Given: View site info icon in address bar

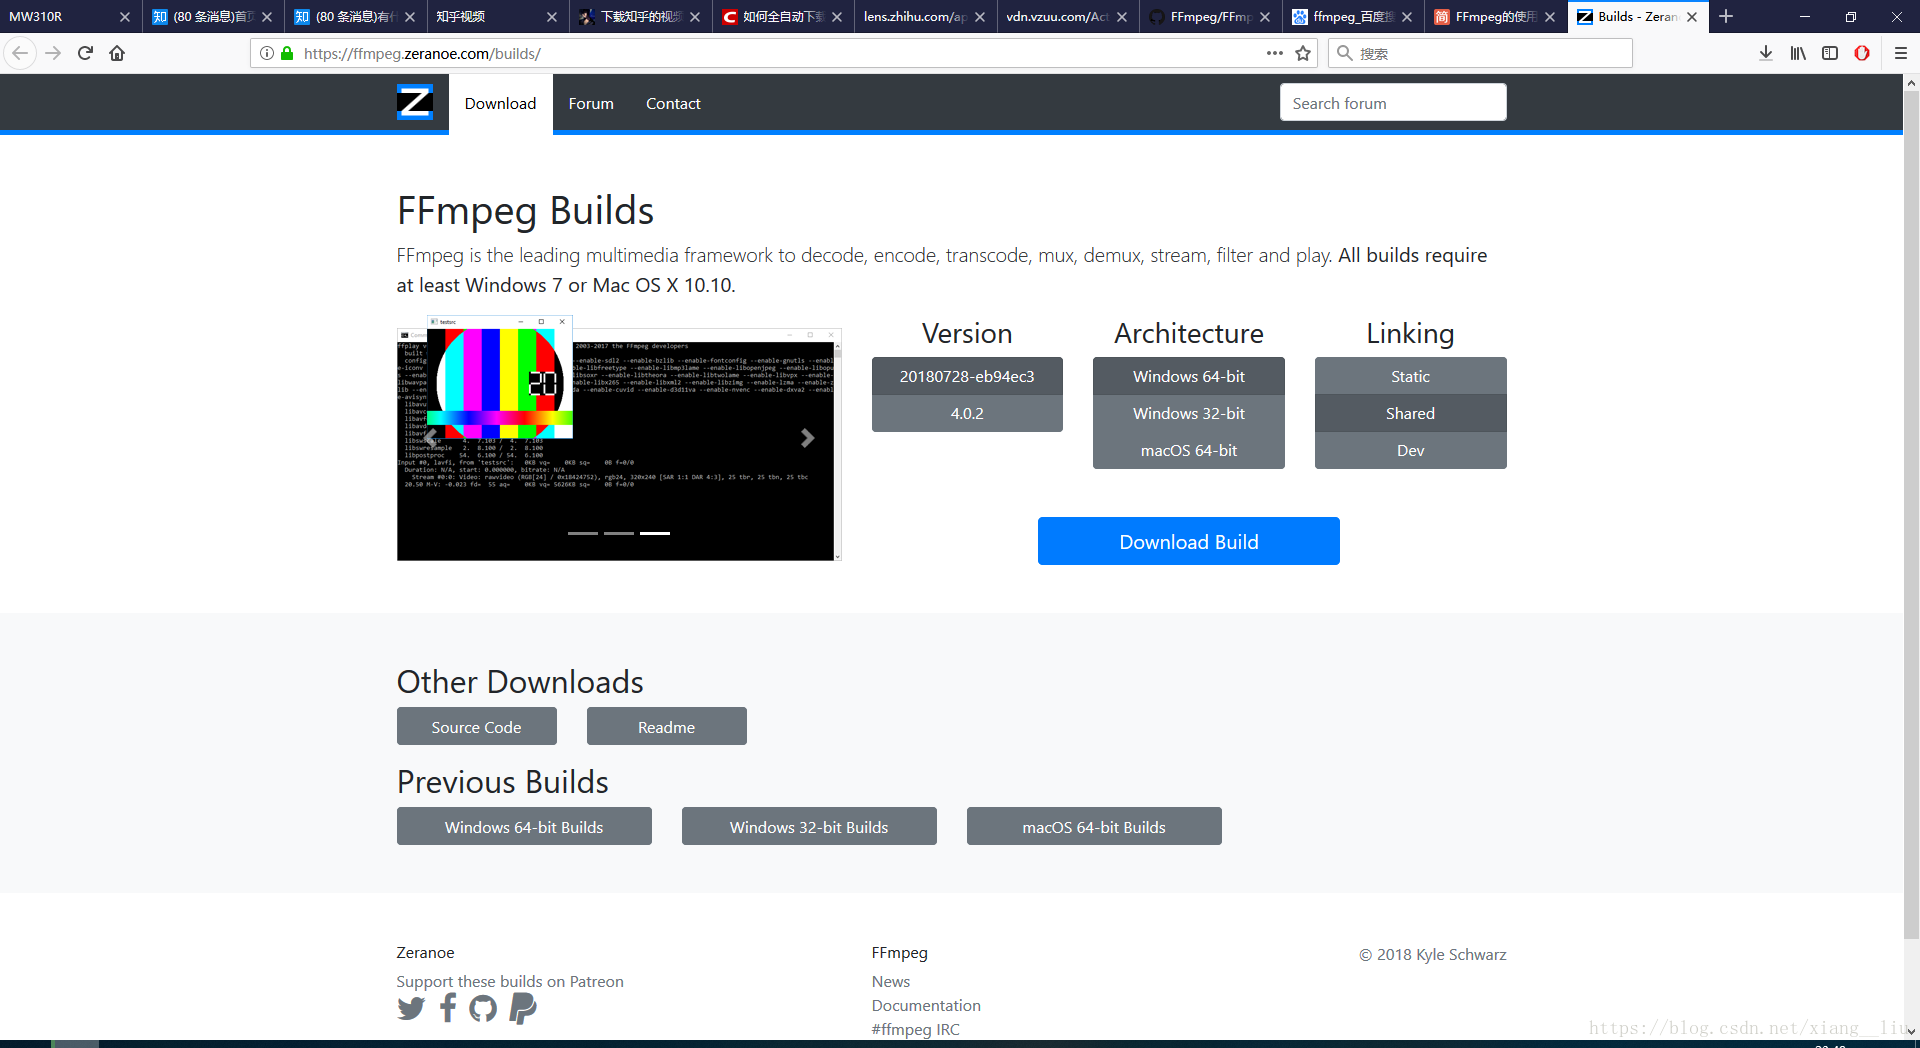Looking at the screenshot, I should [x=267, y=53].
